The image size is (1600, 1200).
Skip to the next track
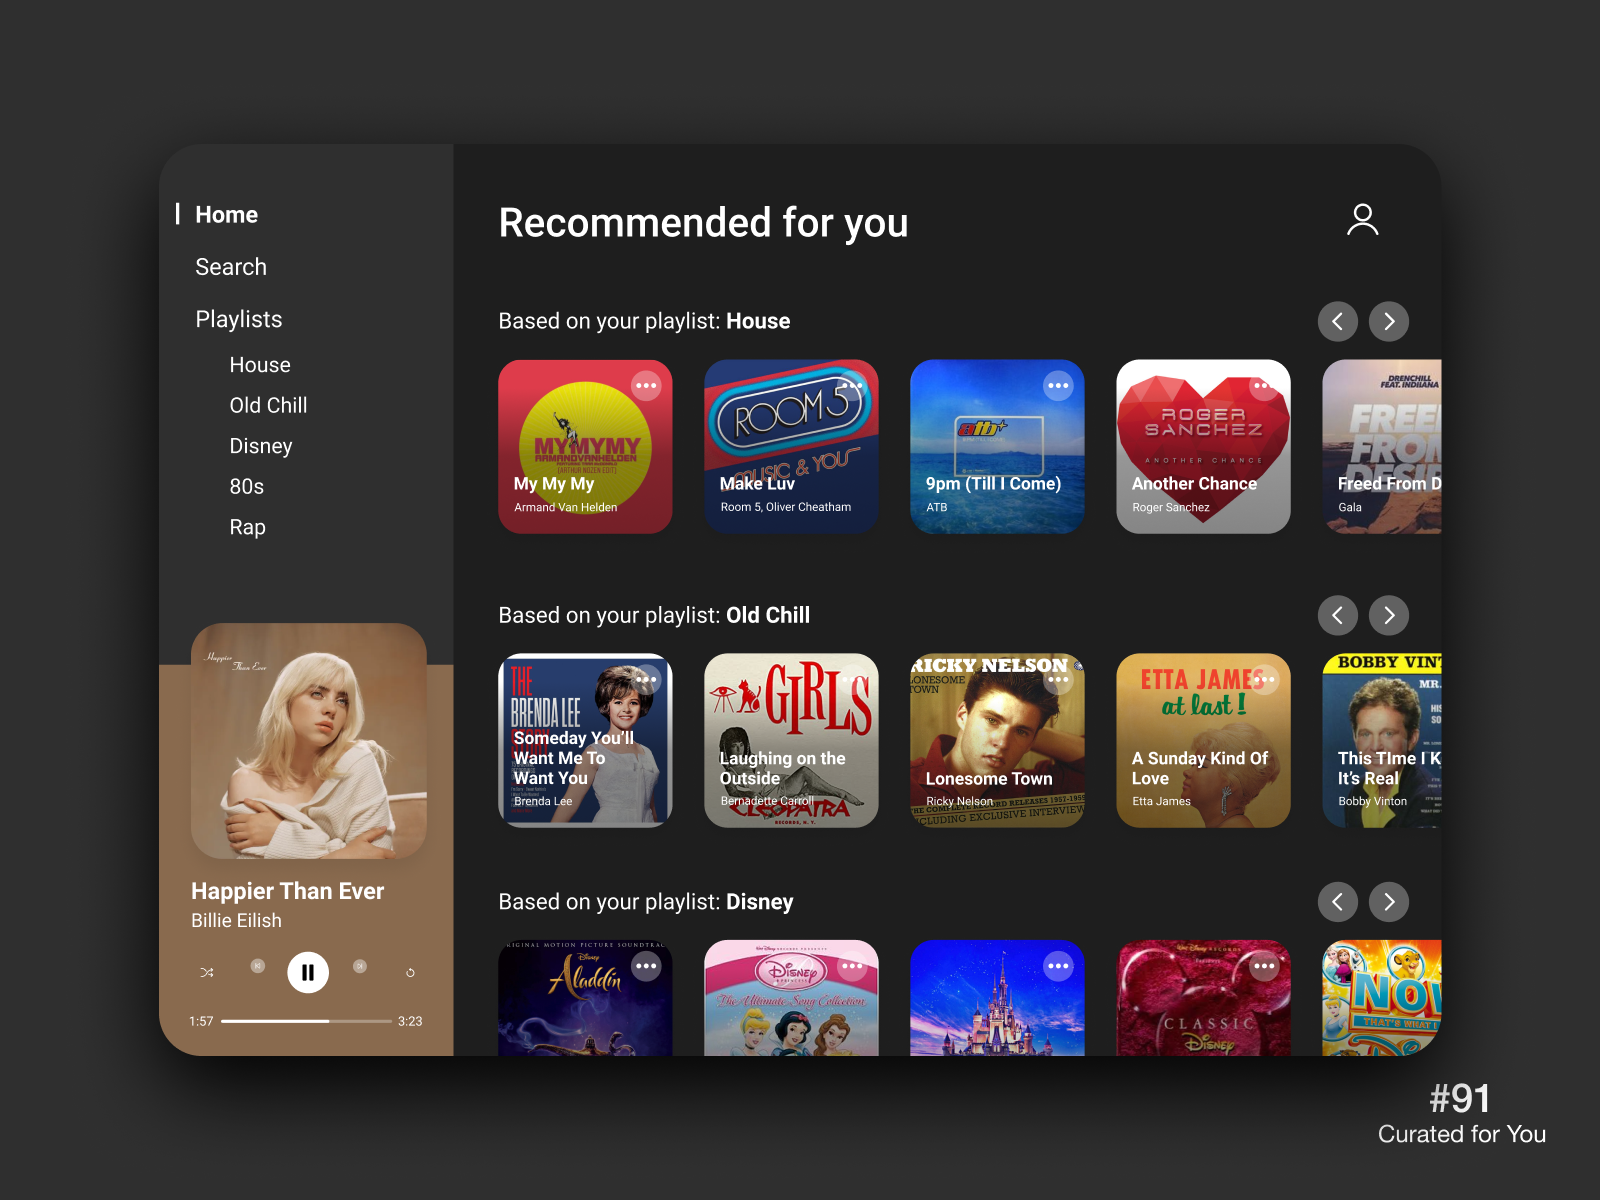point(360,966)
